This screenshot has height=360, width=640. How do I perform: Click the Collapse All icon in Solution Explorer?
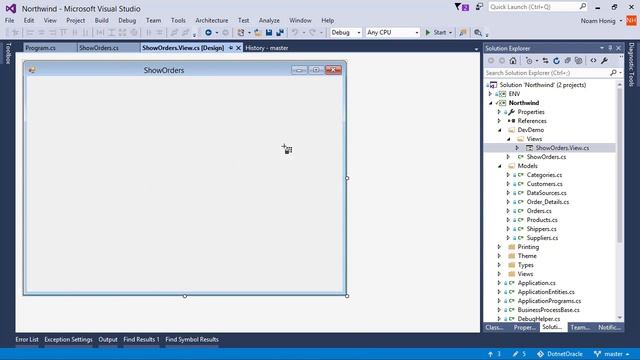[x=567, y=60]
